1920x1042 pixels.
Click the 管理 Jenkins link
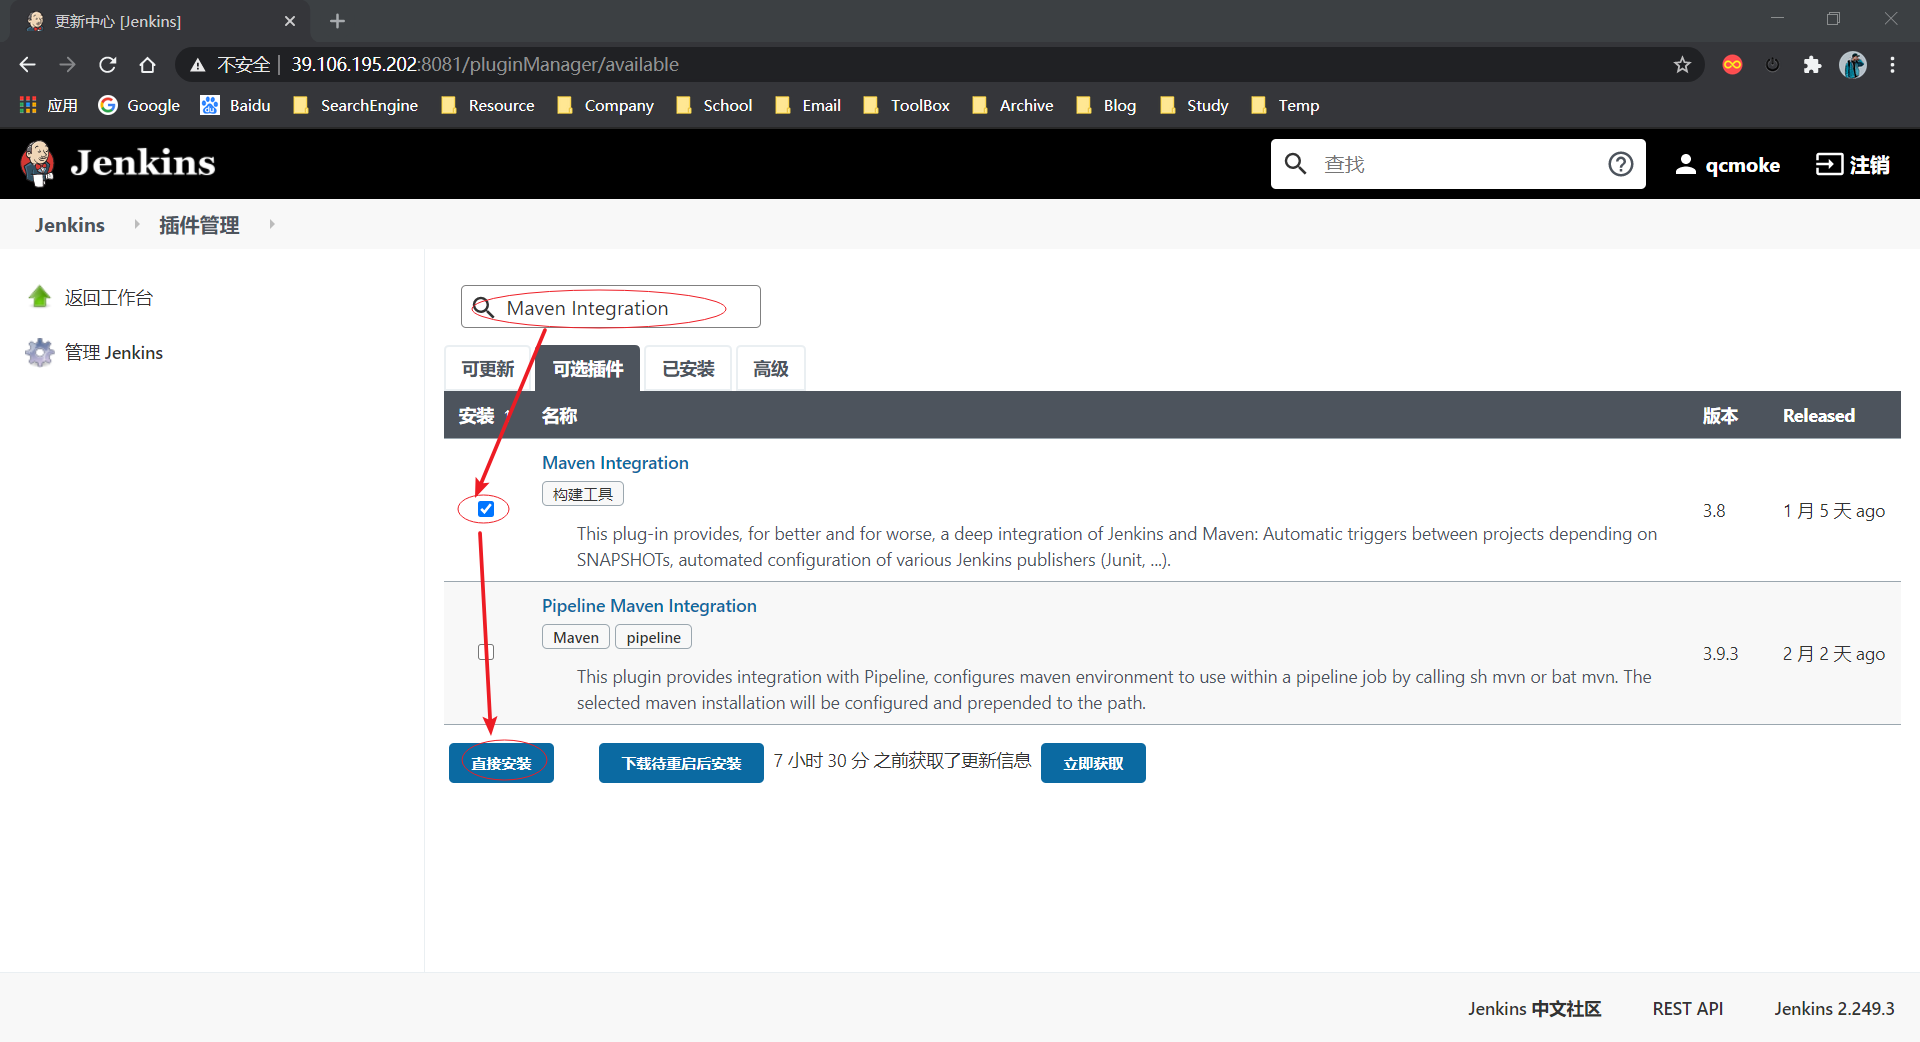[x=114, y=352]
